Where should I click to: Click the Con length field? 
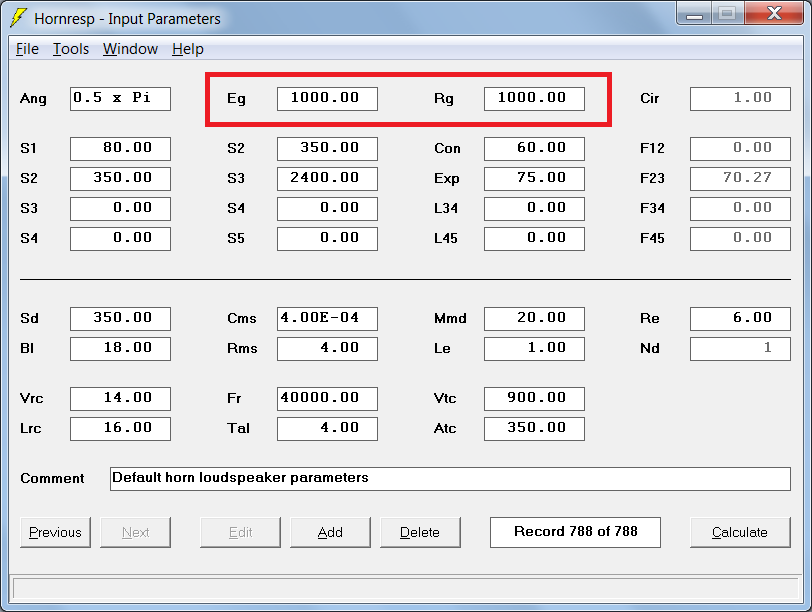point(534,149)
